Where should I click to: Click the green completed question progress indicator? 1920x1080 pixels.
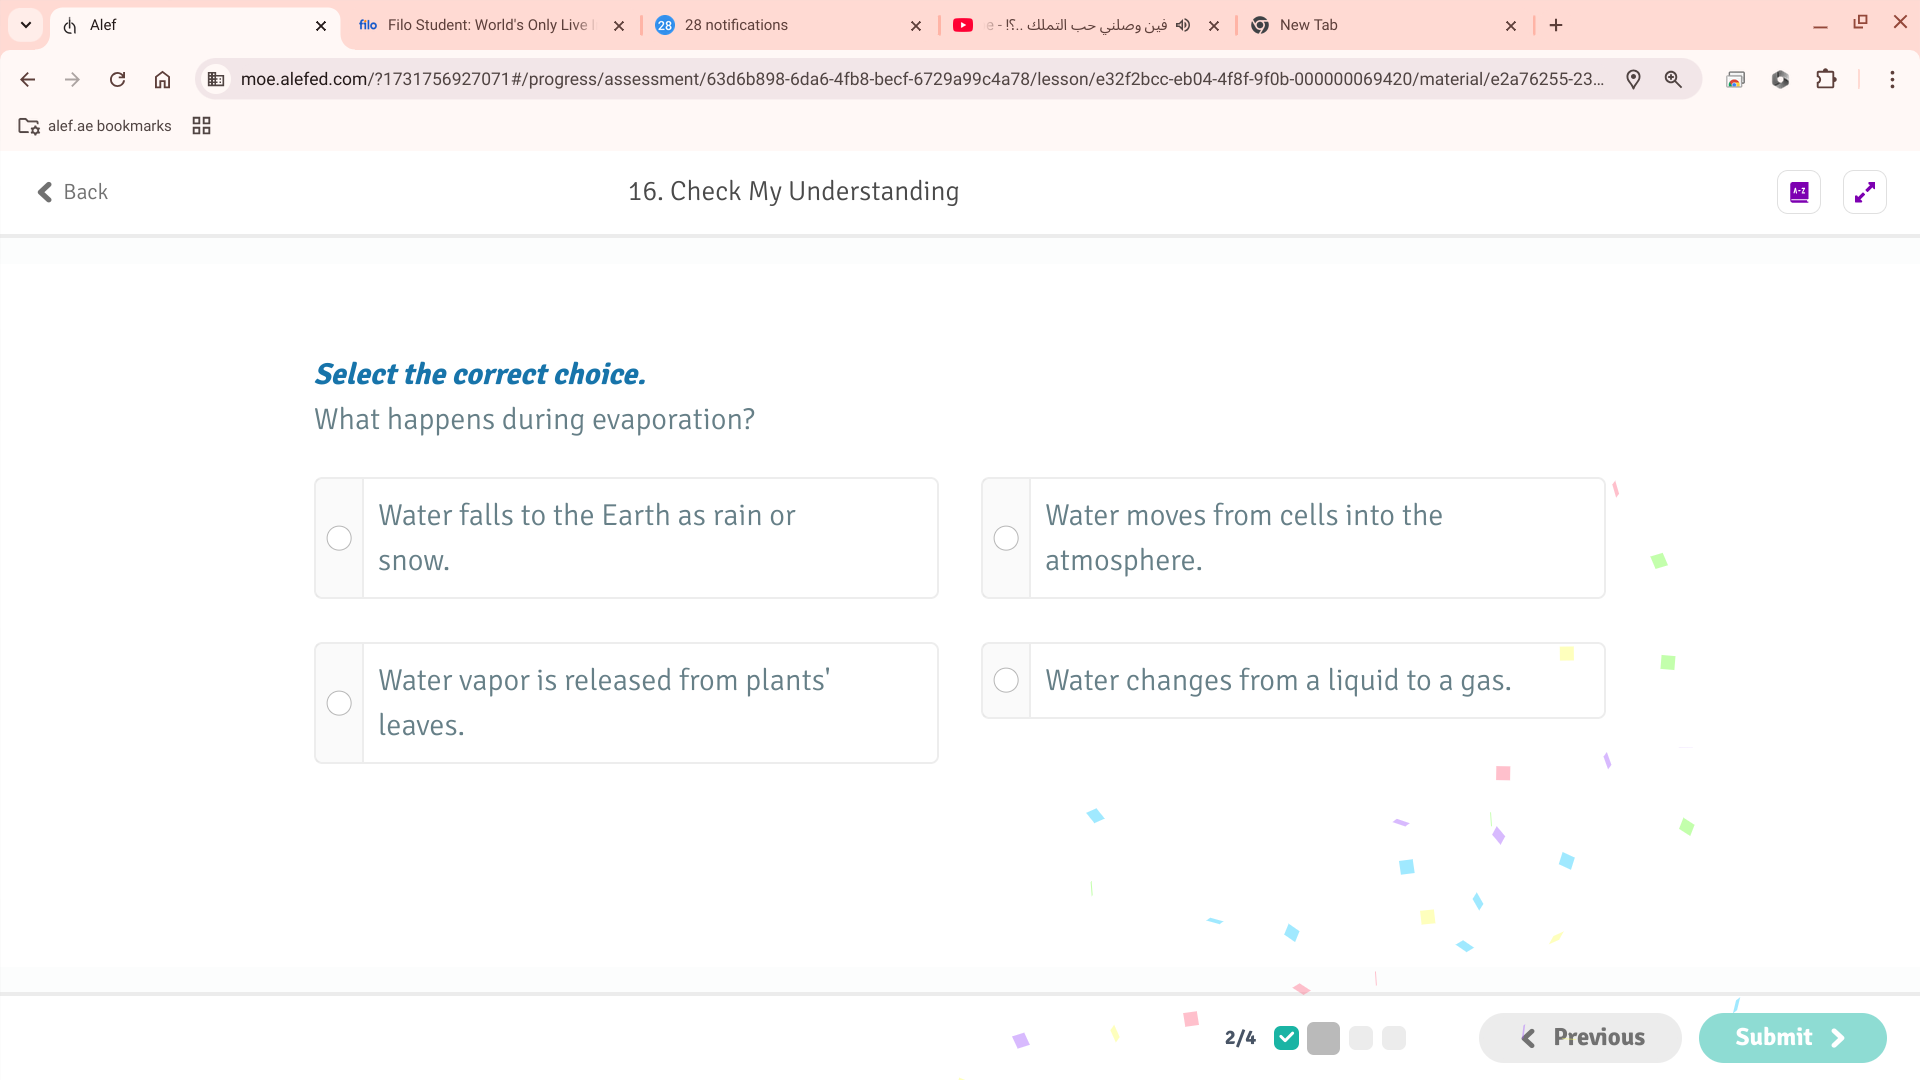[1286, 1038]
